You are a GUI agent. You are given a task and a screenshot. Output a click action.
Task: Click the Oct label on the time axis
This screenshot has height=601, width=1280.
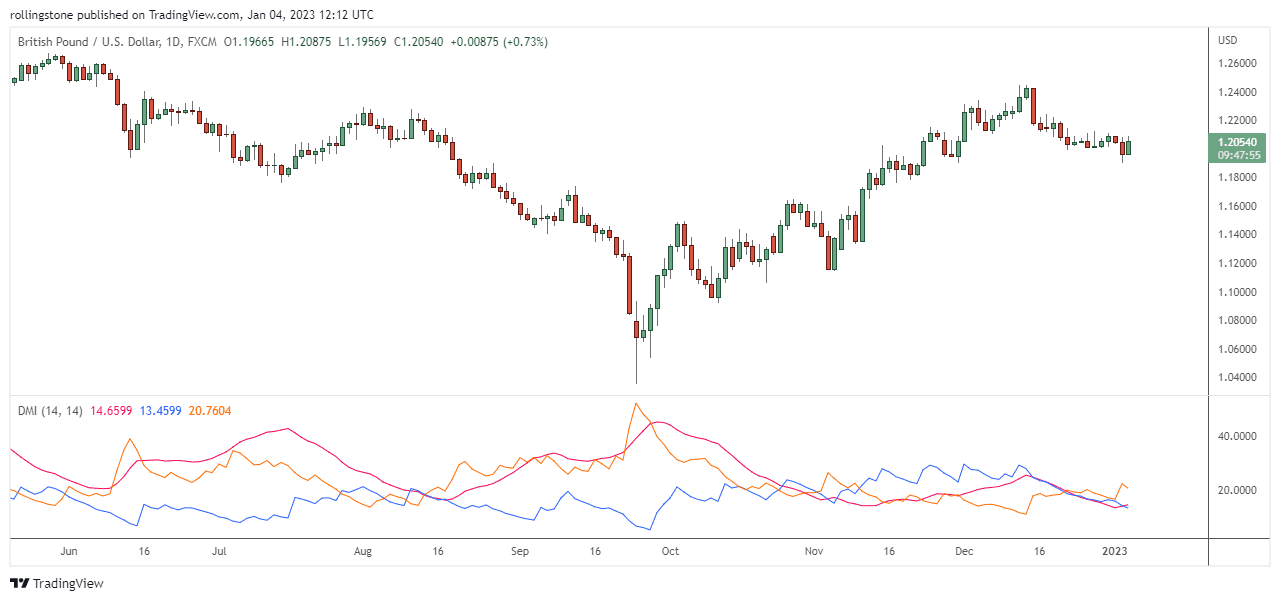[x=669, y=551]
